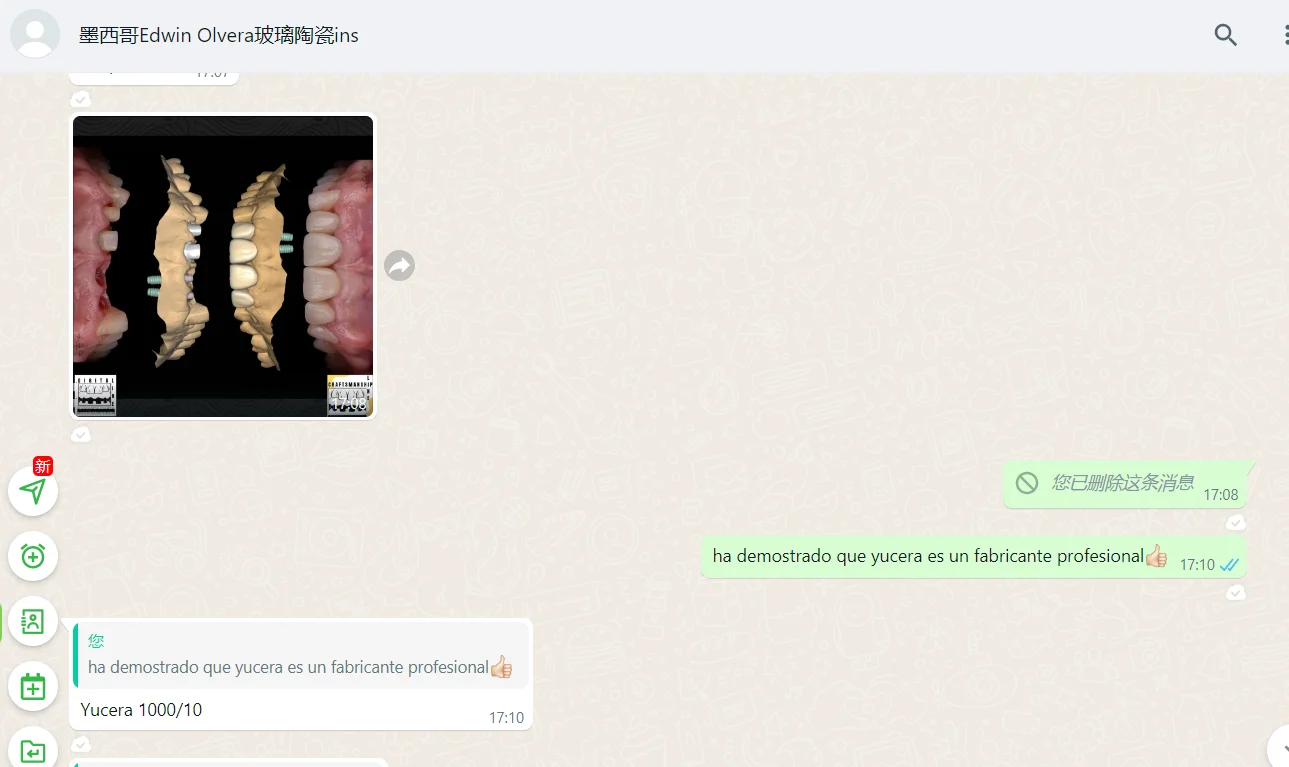Toggle the checkmark under the deleted message

(1236, 522)
